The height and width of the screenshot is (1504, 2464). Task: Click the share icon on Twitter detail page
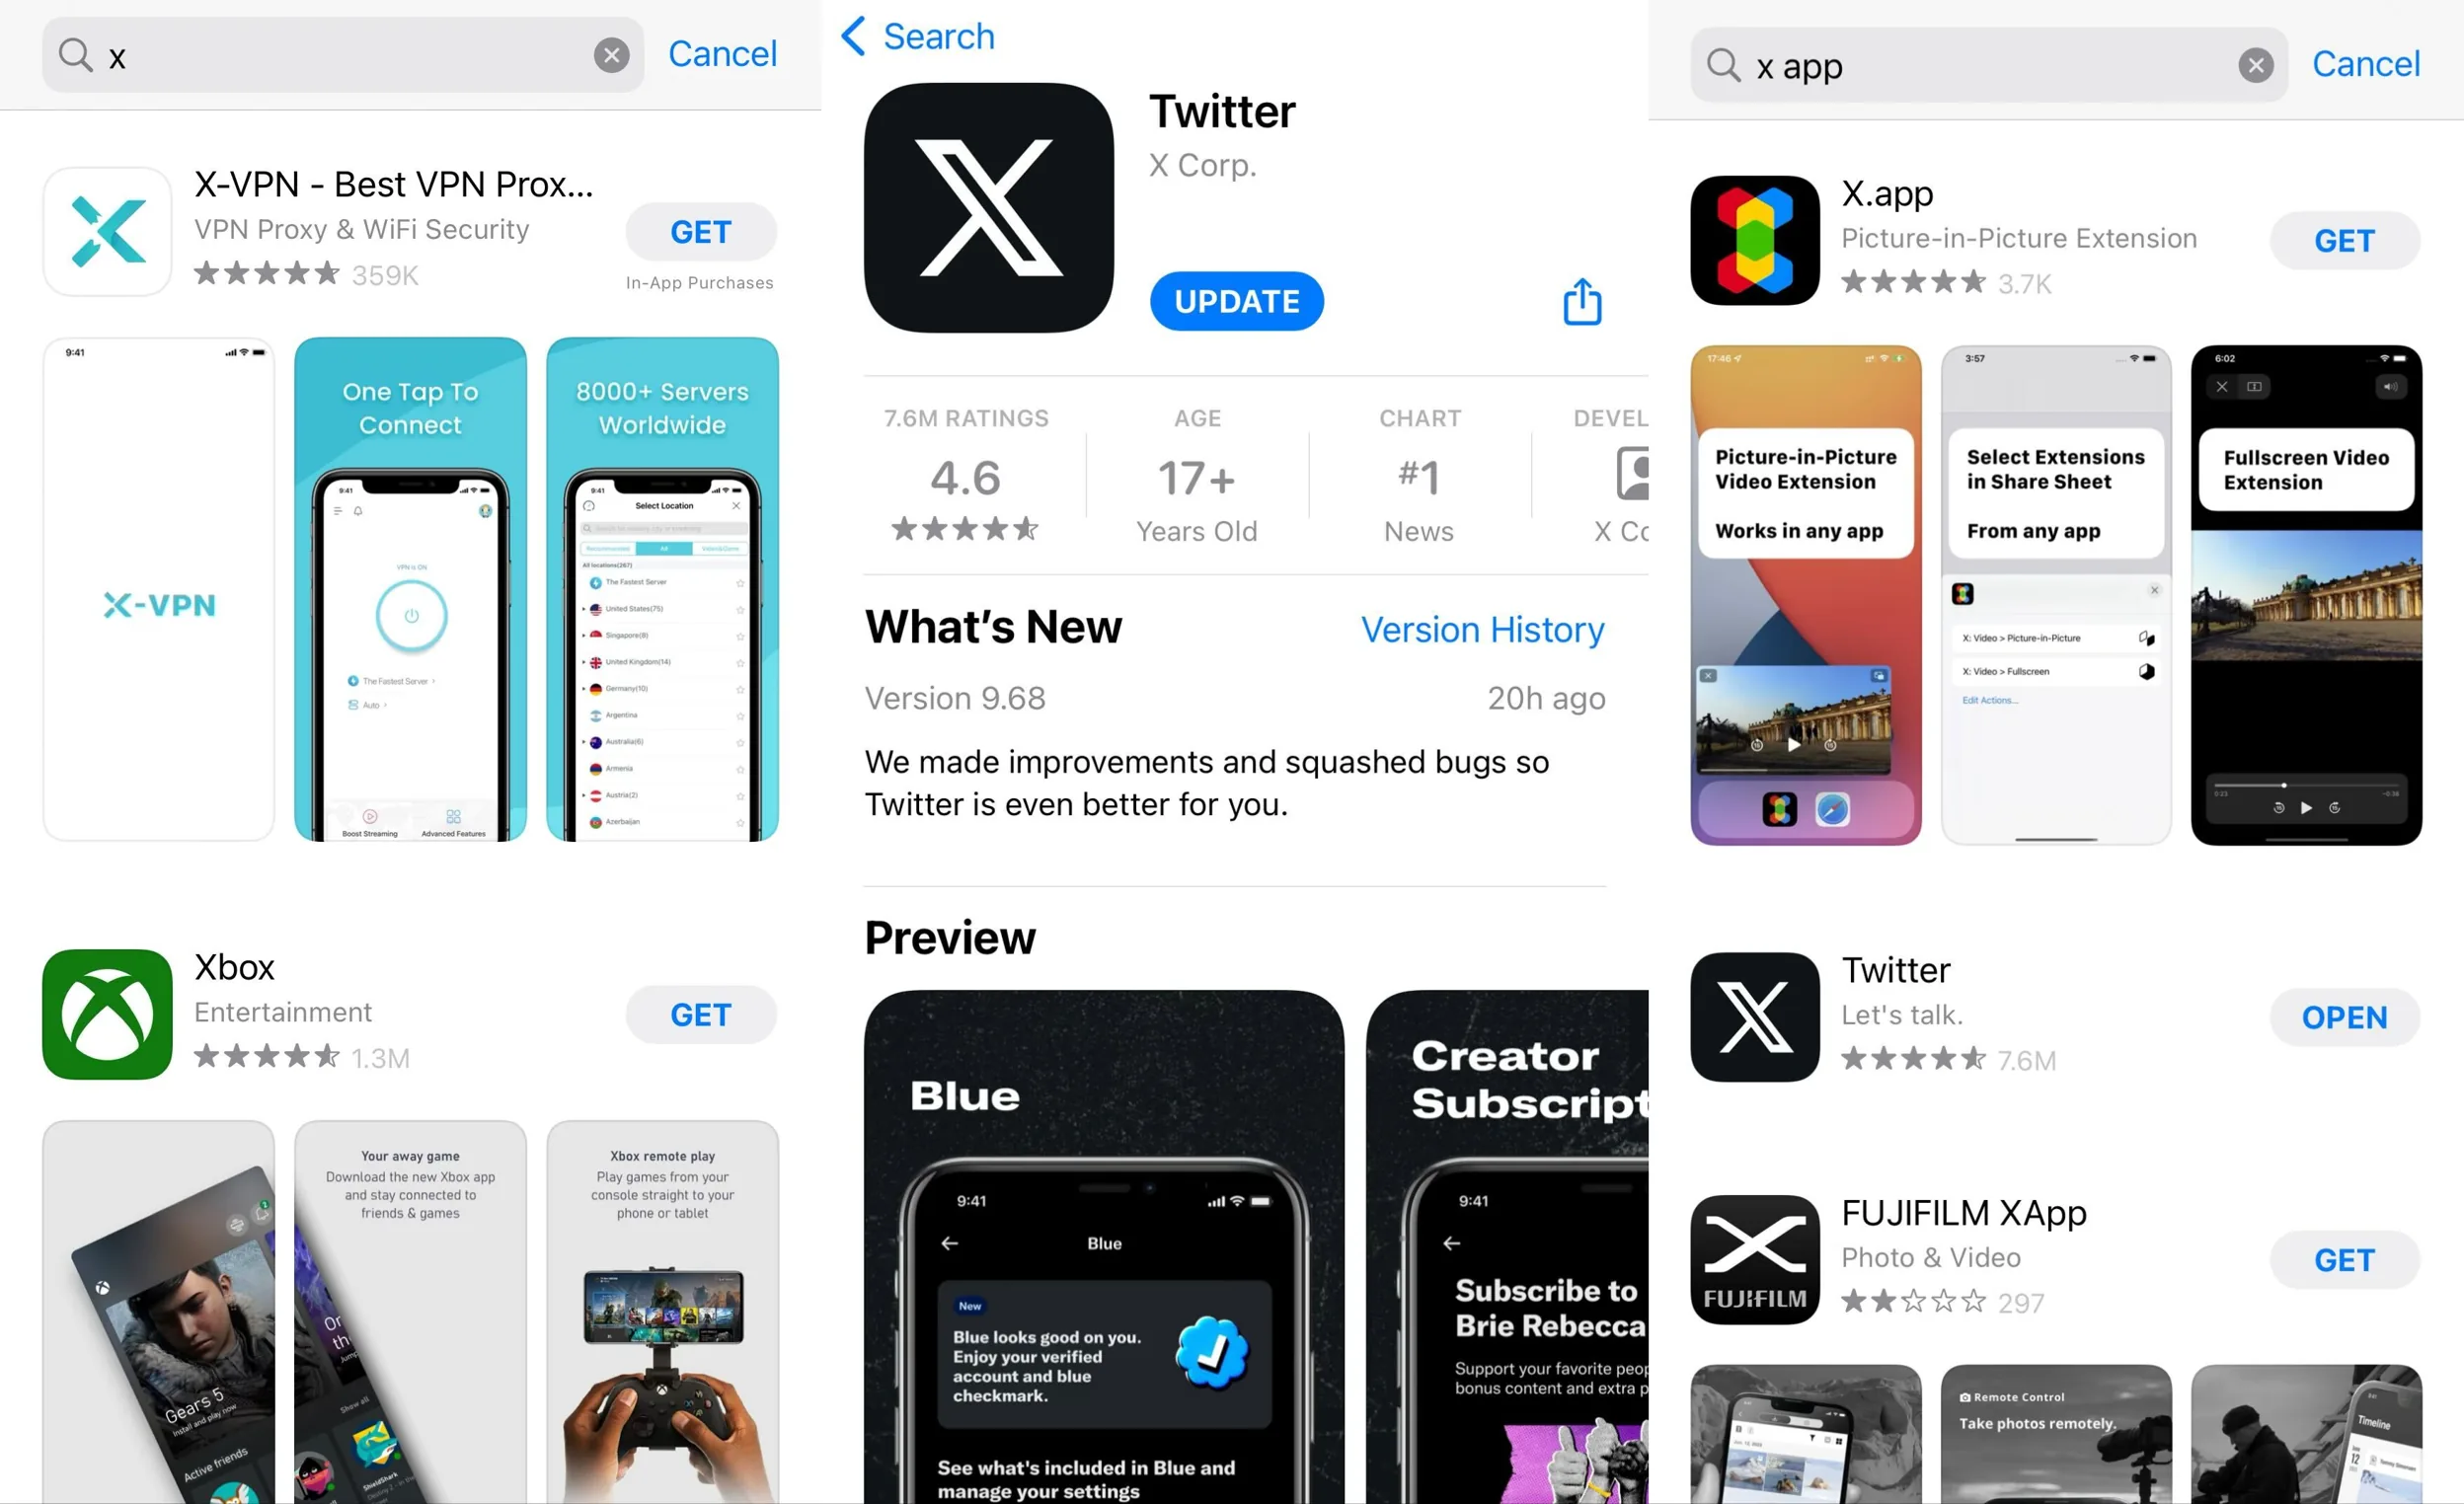1580,303
